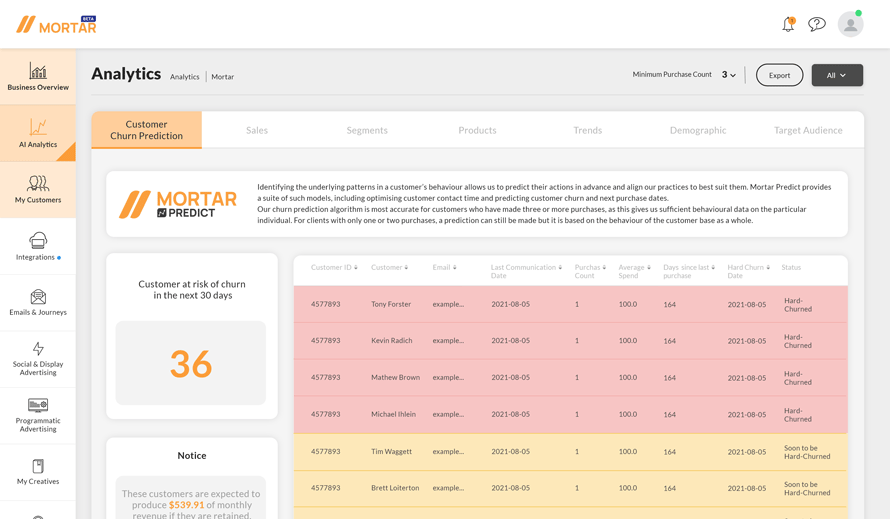Viewport: 890px width, 519px height.
Task: Click Michael Ihlein's Hard-Churned status
Action: [798, 415]
